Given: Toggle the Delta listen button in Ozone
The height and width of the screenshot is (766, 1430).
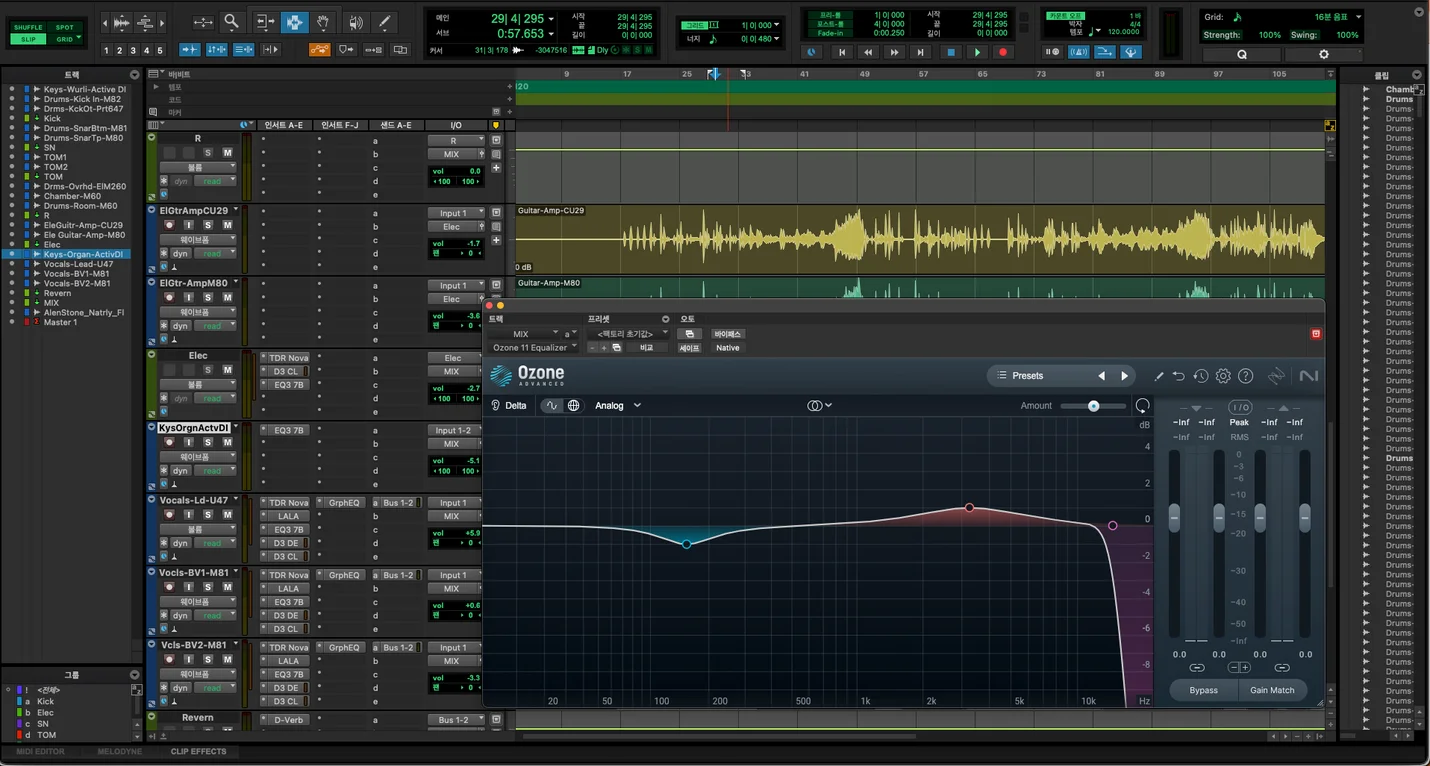Looking at the screenshot, I should point(508,406).
